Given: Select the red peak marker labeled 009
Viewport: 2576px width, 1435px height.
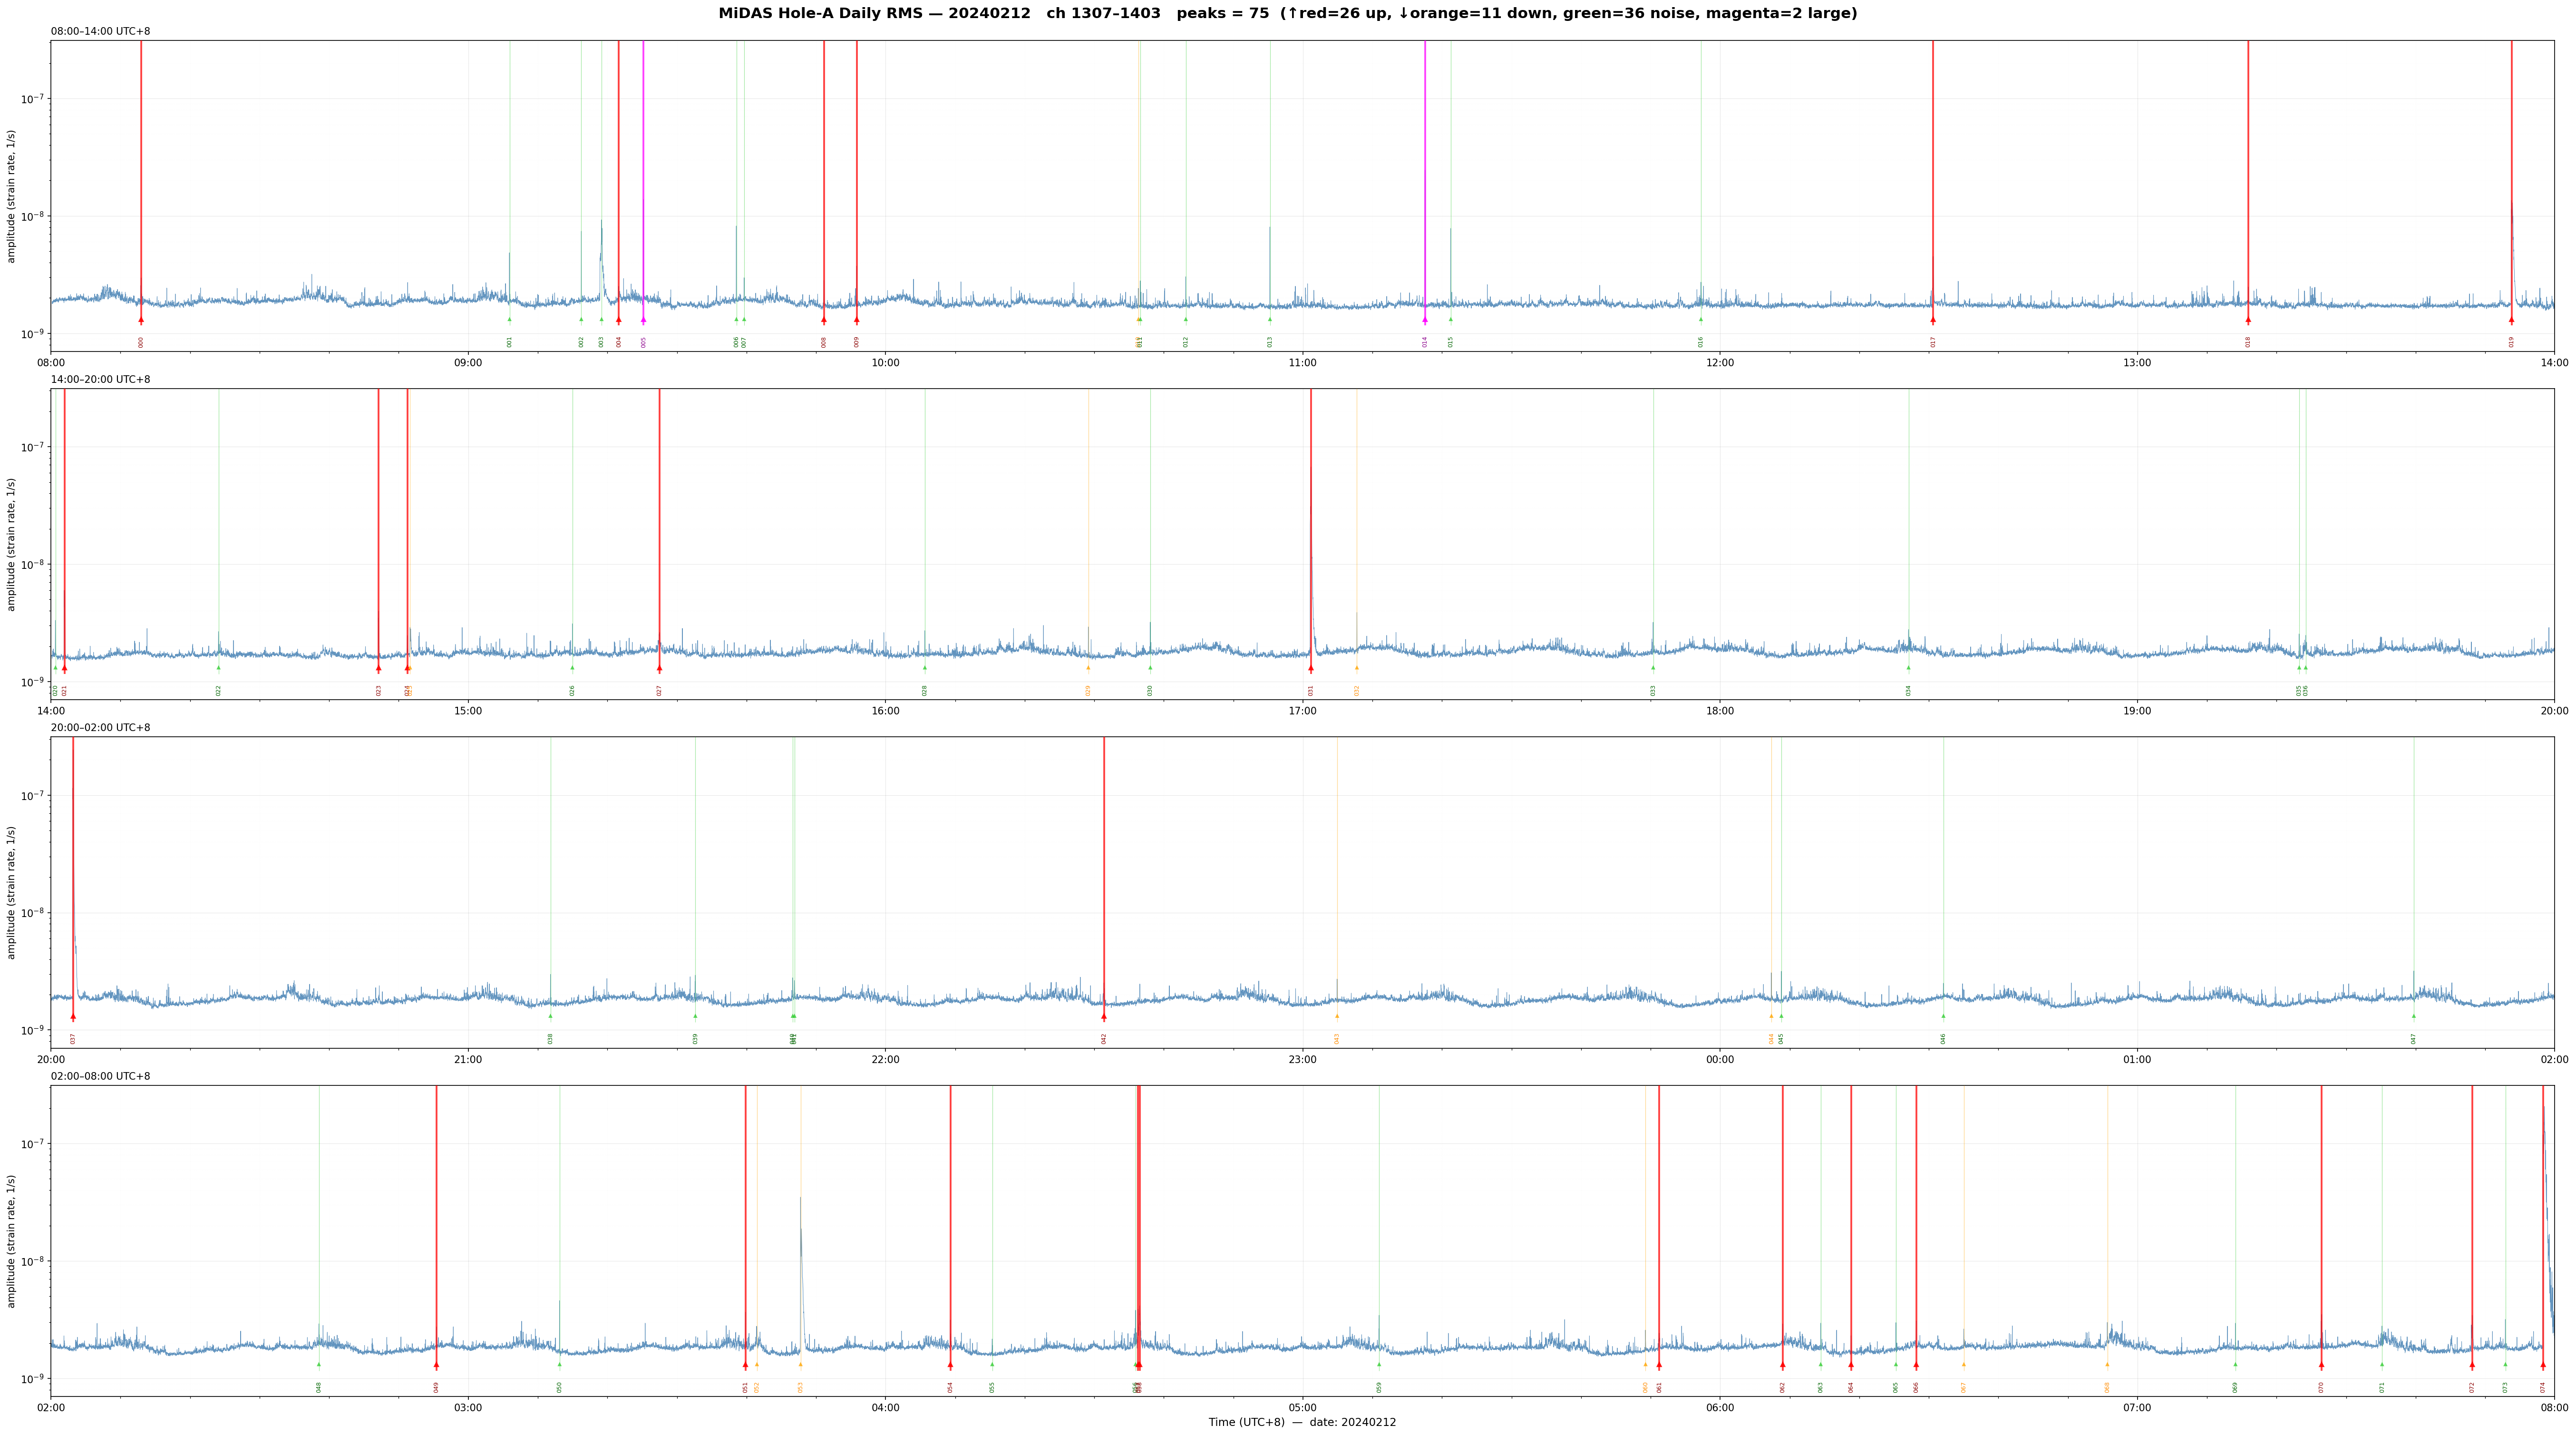Looking at the screenshot, I should (856, 320).
